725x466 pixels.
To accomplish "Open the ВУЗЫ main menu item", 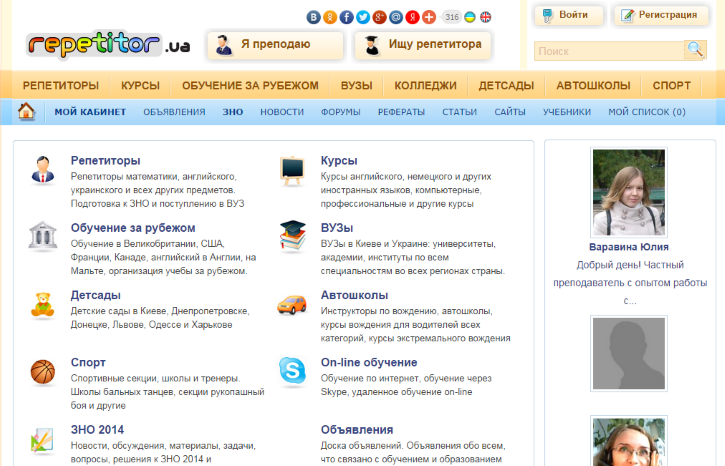I will [x=356, y=86].
